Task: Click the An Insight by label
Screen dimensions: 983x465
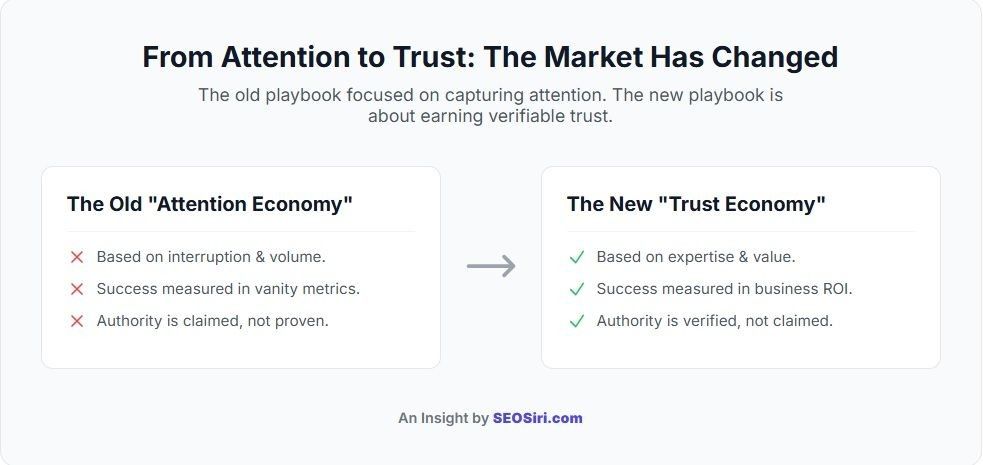Action: pyautogui.click(x=443, y=418)
